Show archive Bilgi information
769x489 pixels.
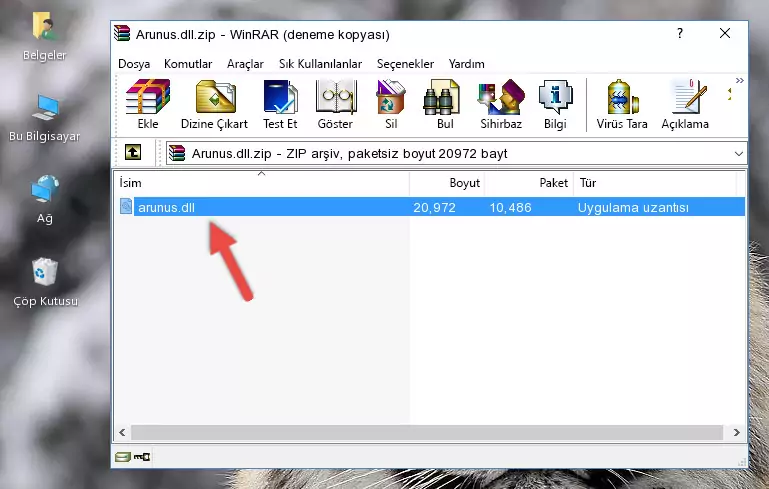pyautogui.click(x=555, y=97)
